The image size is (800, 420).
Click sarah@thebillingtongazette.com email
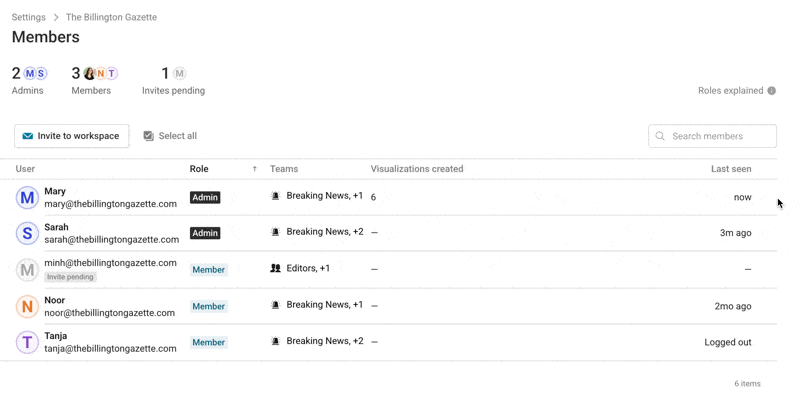click(x=112, y=239)
